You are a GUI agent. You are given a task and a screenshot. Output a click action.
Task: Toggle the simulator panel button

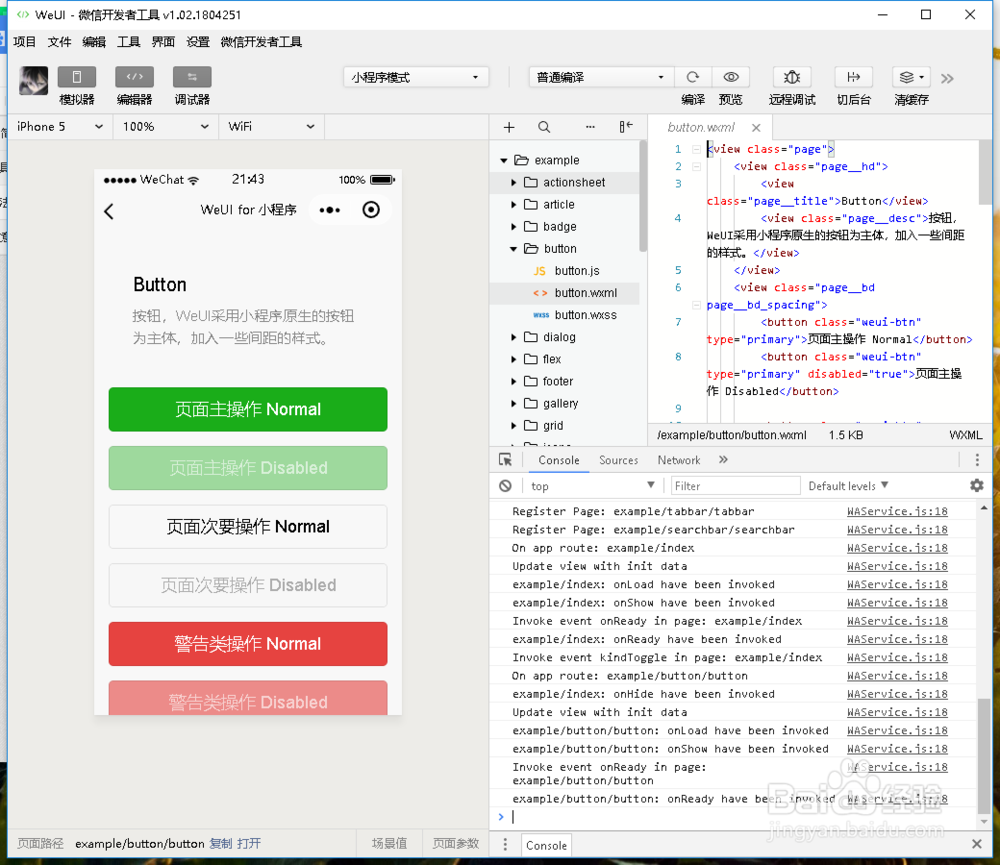pos(77,77)
